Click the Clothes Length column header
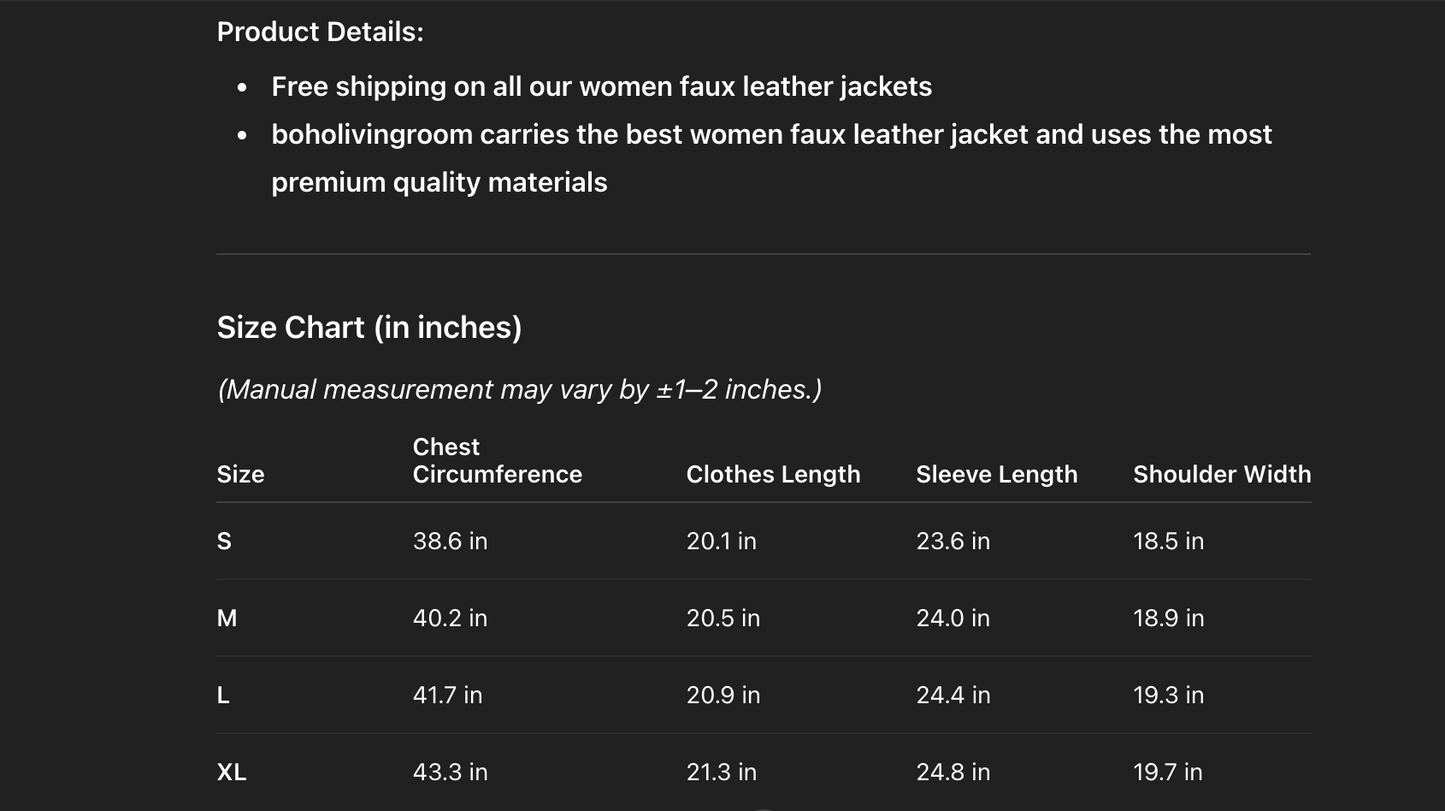1445x811 pixels. pyautogui.click(x=773, y=474)
